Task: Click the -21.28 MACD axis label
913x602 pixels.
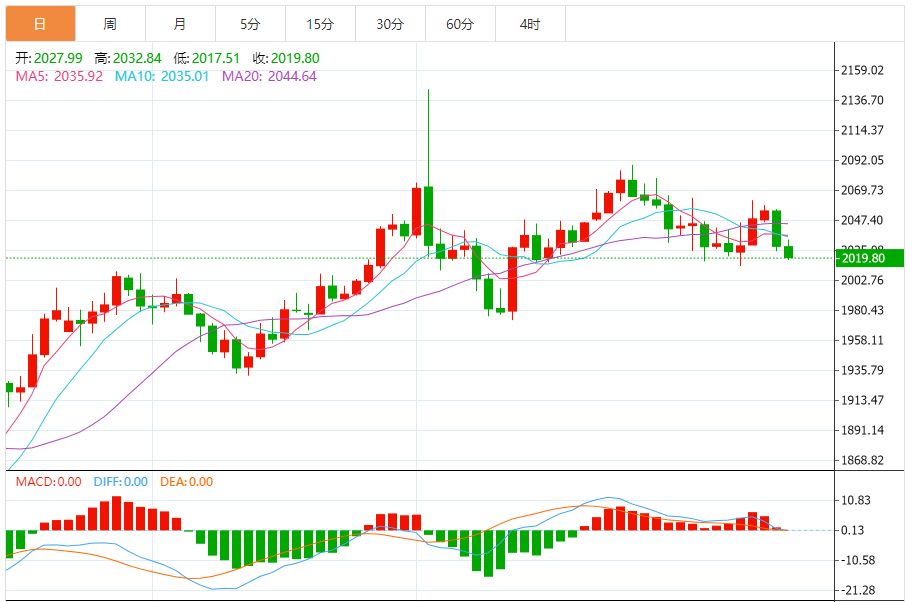Action: pyautogui.click(x=856, y=590)
